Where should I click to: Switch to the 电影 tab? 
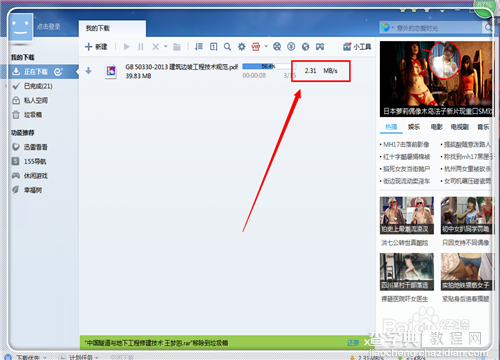point(436,127)
